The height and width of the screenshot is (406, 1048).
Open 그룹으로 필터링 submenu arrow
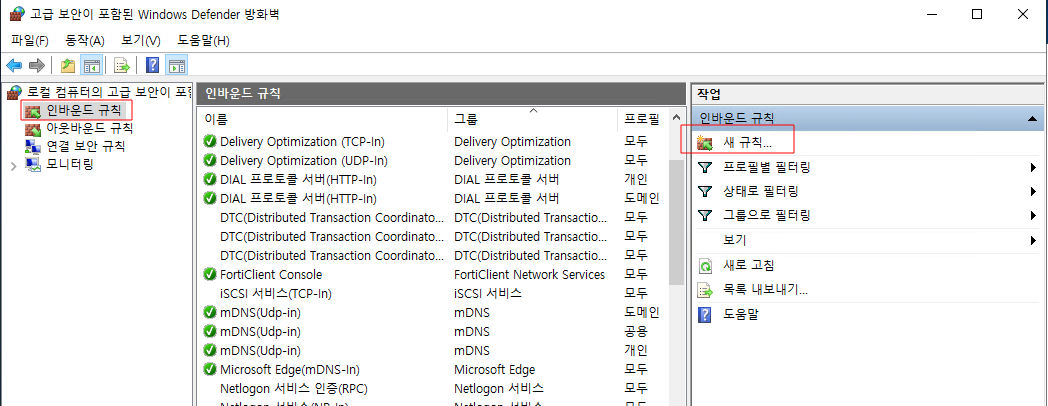click(x=1033, y=215)
